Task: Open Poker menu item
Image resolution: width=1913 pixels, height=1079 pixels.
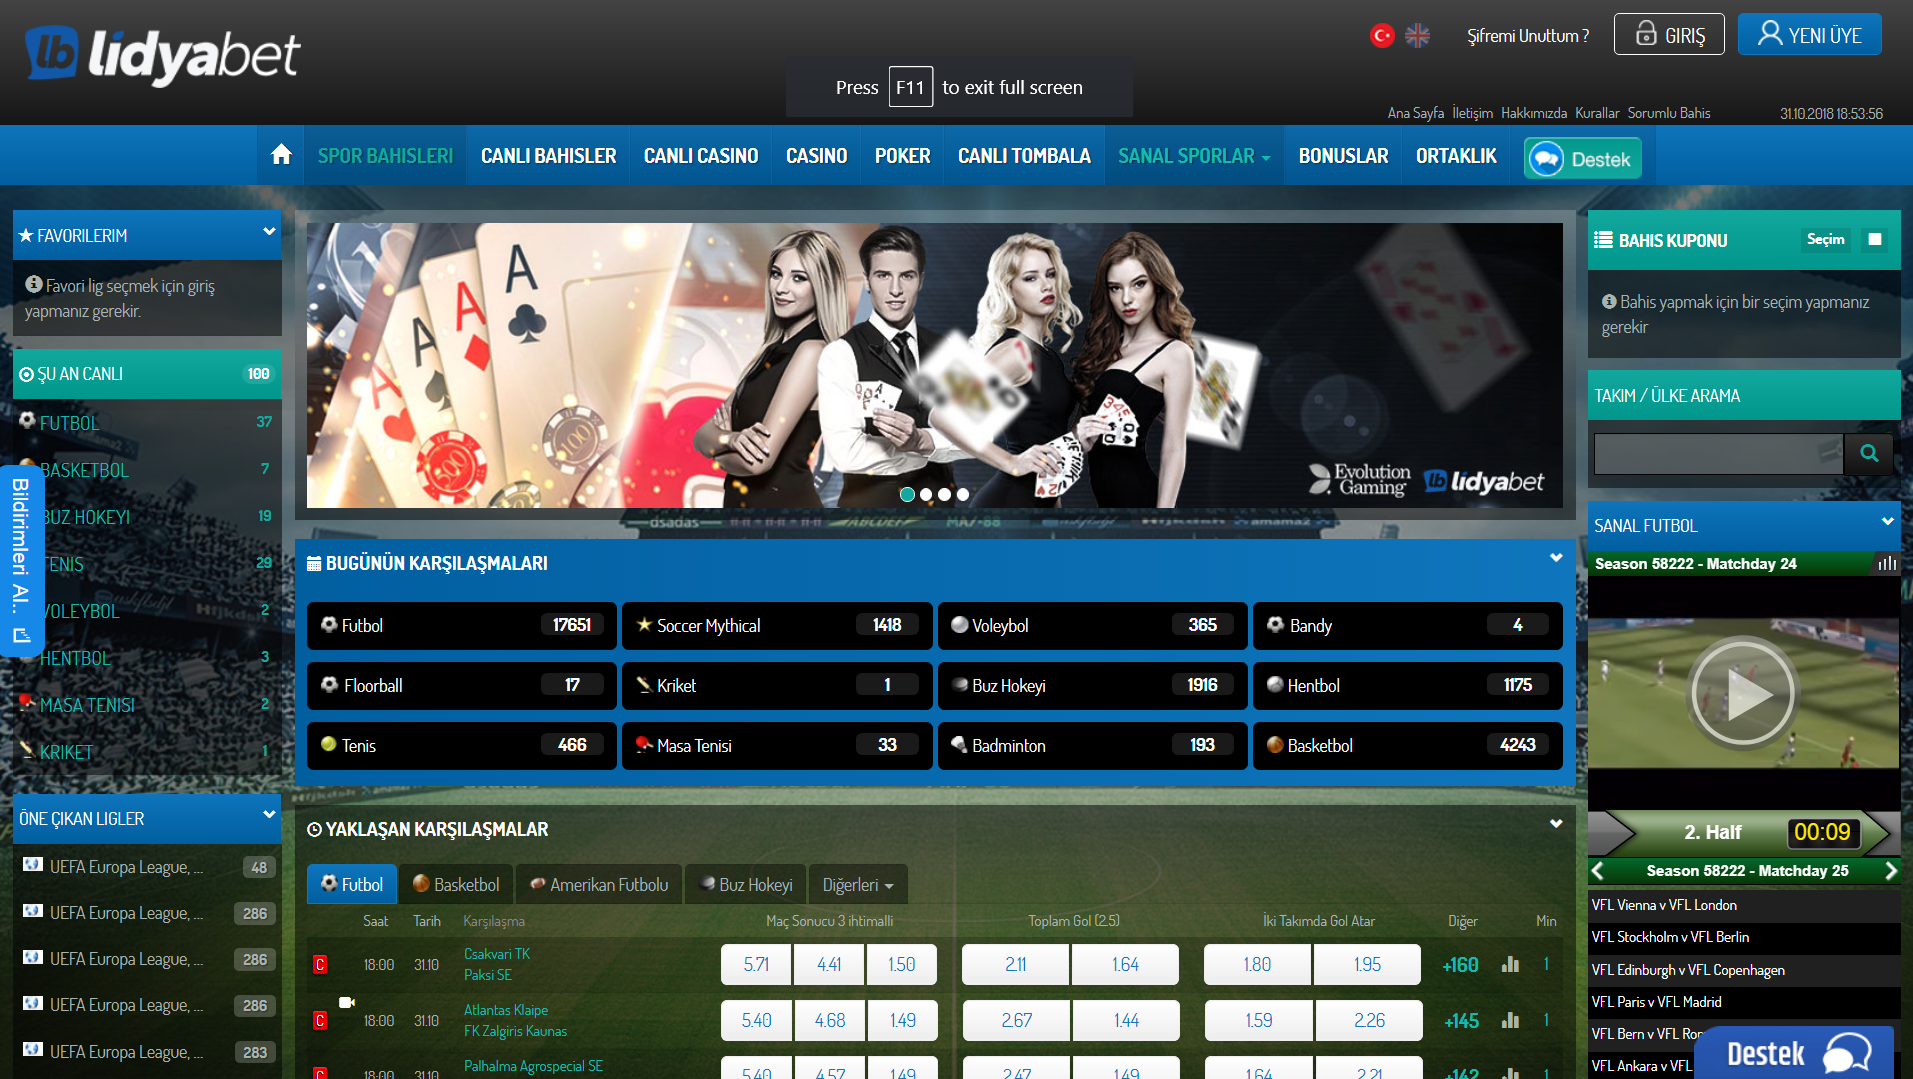Action: coord(902,156)
